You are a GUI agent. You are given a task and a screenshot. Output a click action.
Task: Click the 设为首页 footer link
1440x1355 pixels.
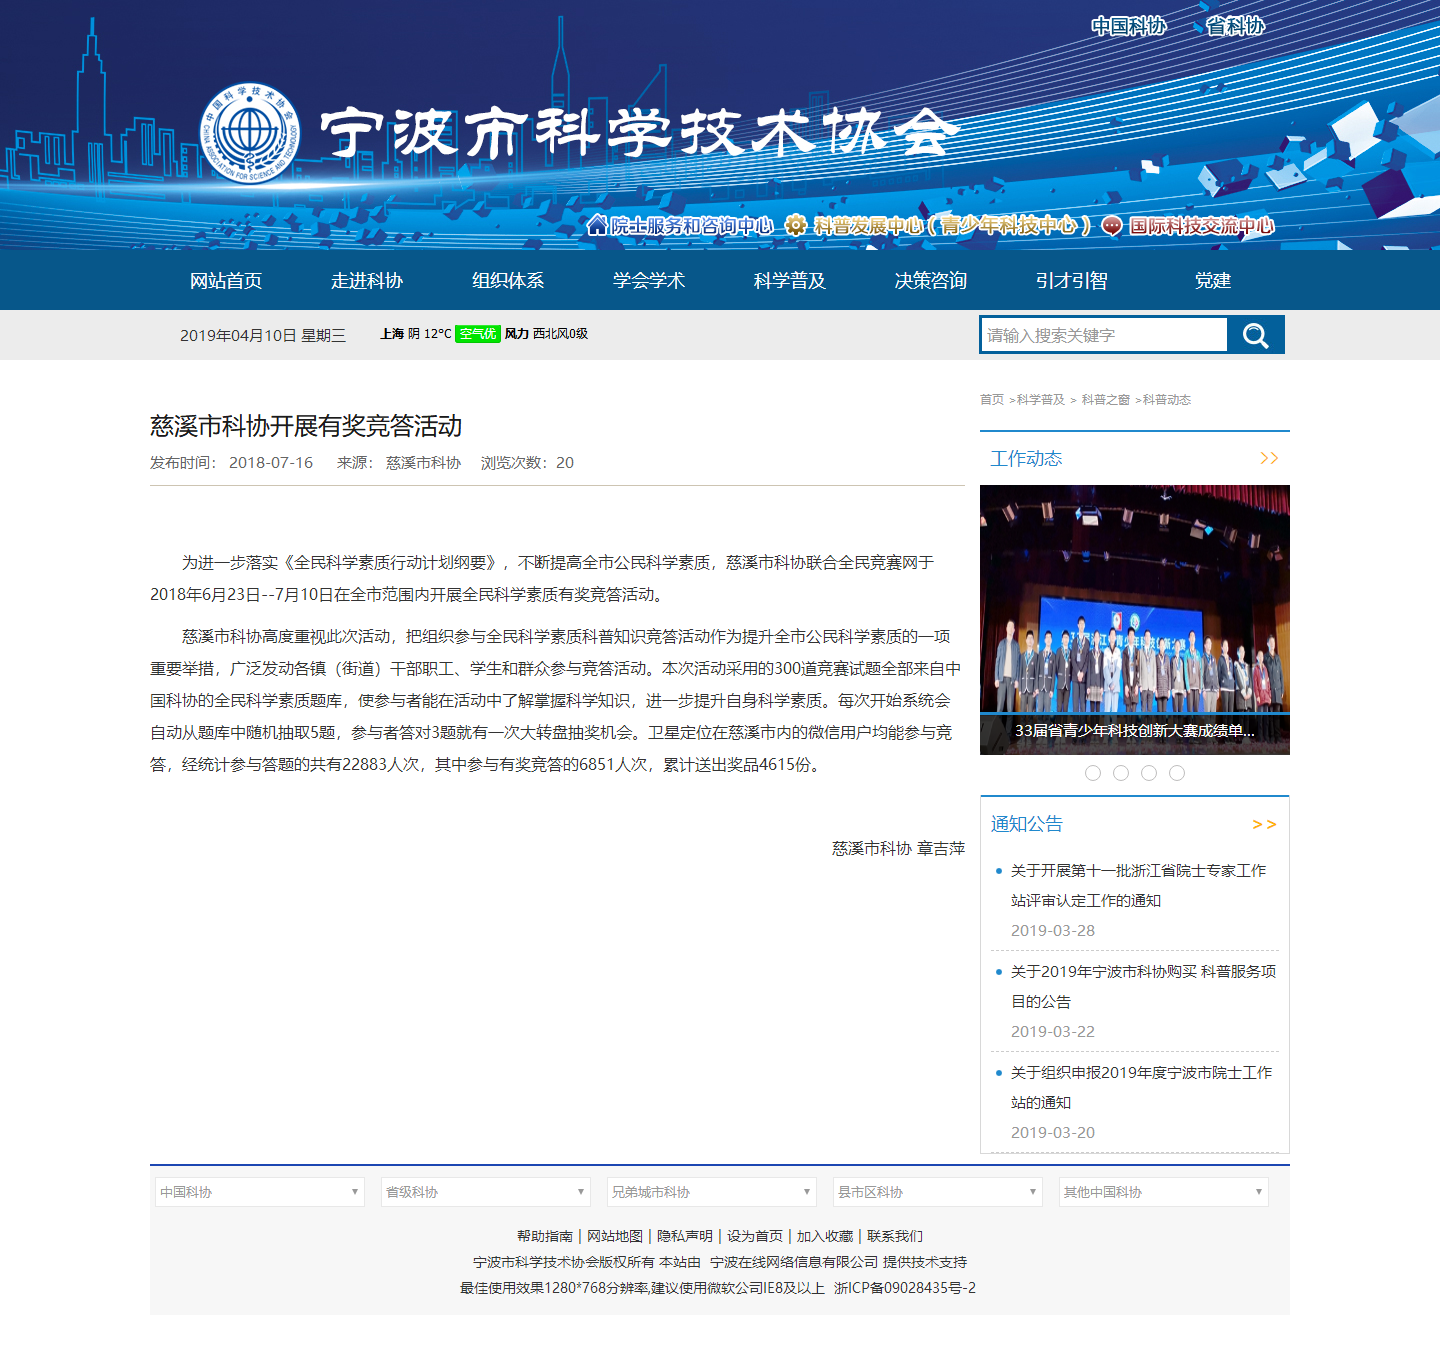click(x=755, y=1237)
